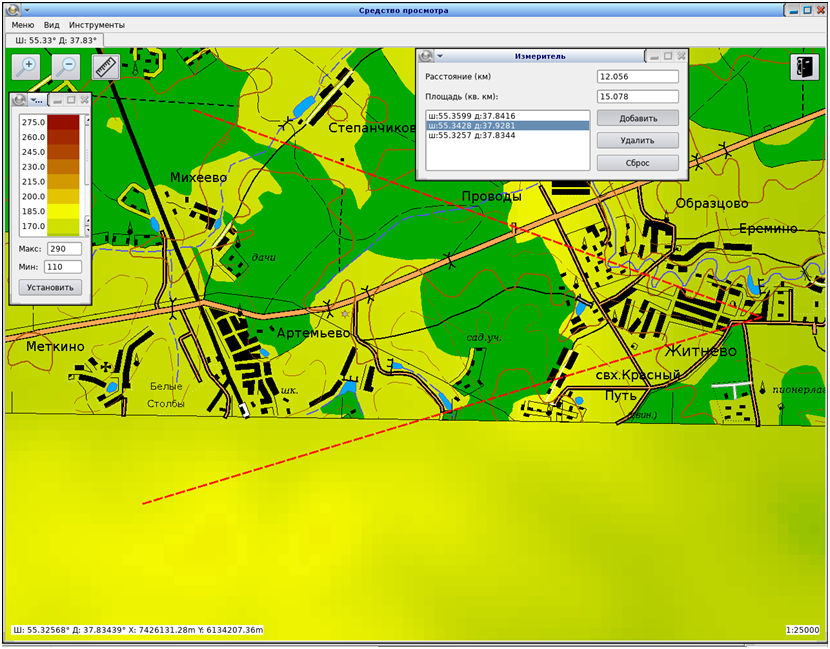
Task: Click the zoom out magnifier tool
Action: pyautogui.click(x=65, y=67)
